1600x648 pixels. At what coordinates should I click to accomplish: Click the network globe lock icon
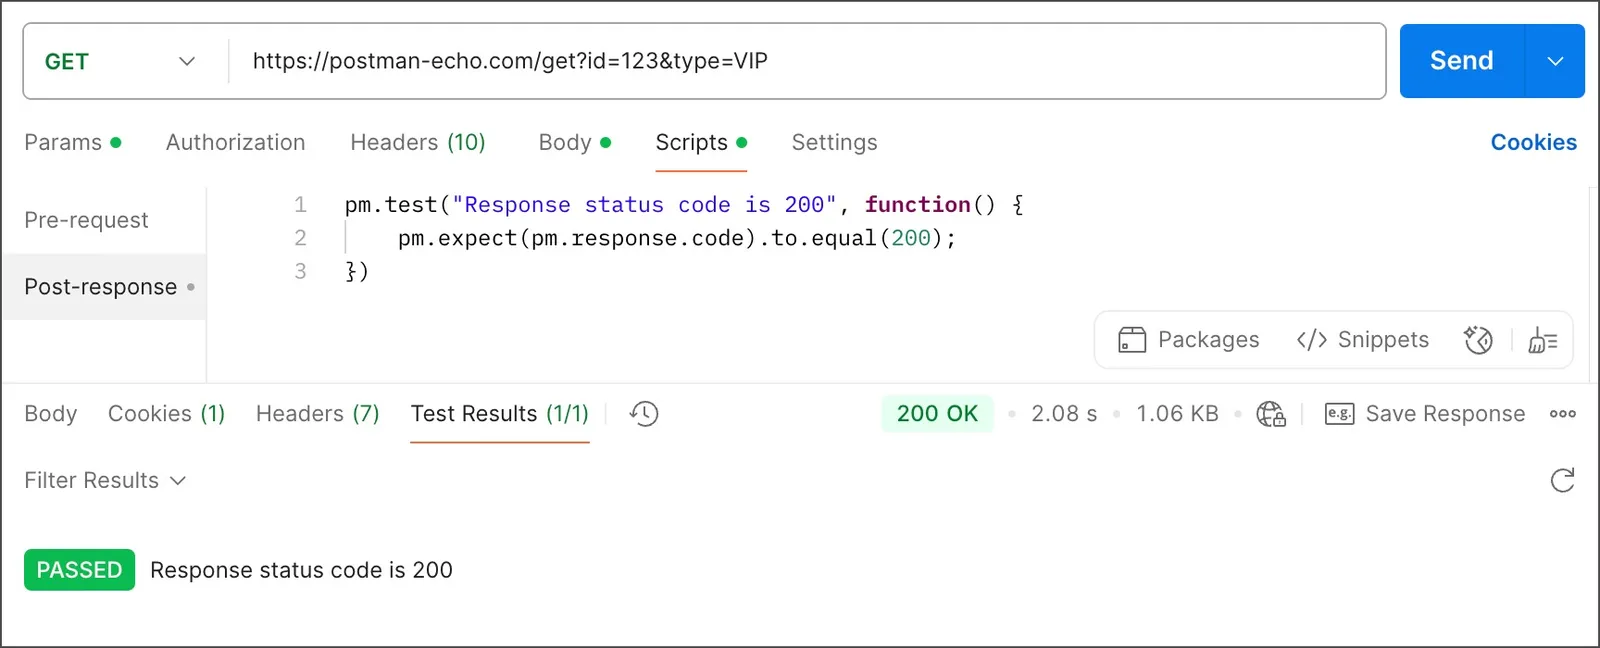tap(1271, 414)
